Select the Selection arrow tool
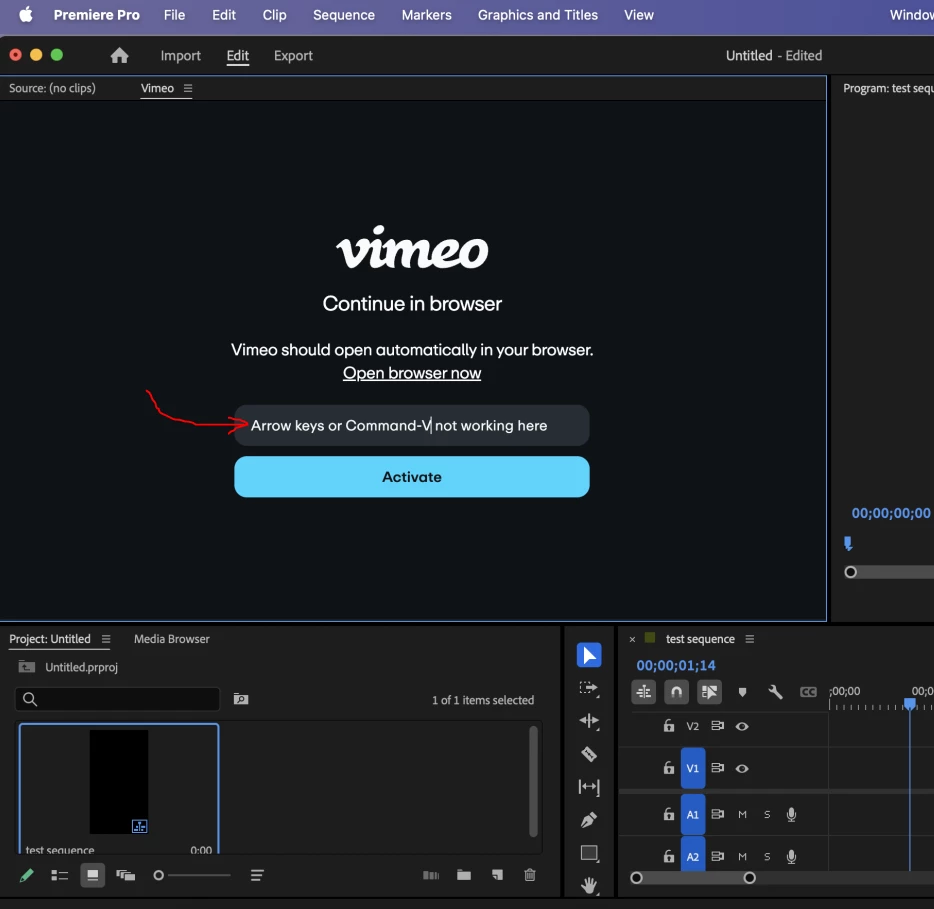This screenshot has width=934, height=909. (589, 655)
